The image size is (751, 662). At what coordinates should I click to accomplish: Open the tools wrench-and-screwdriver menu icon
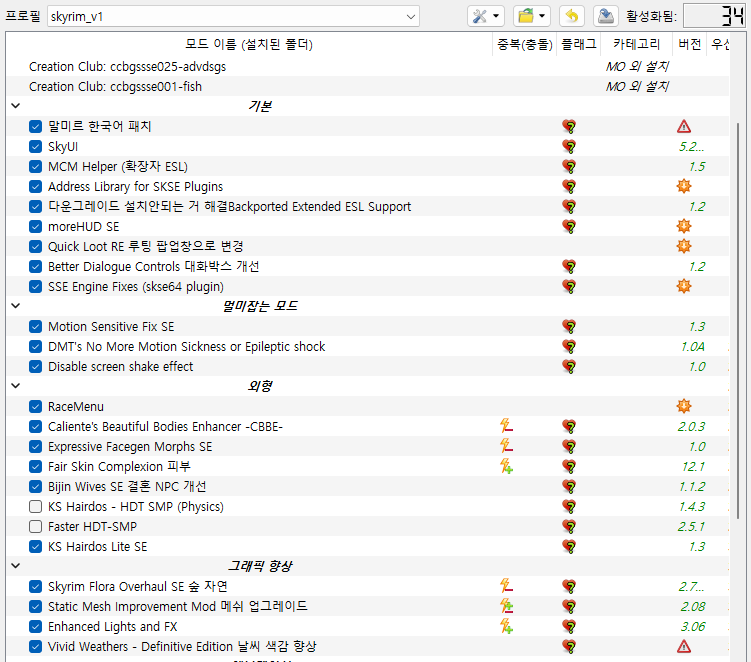pyautogui.click(x=479, y=16)
